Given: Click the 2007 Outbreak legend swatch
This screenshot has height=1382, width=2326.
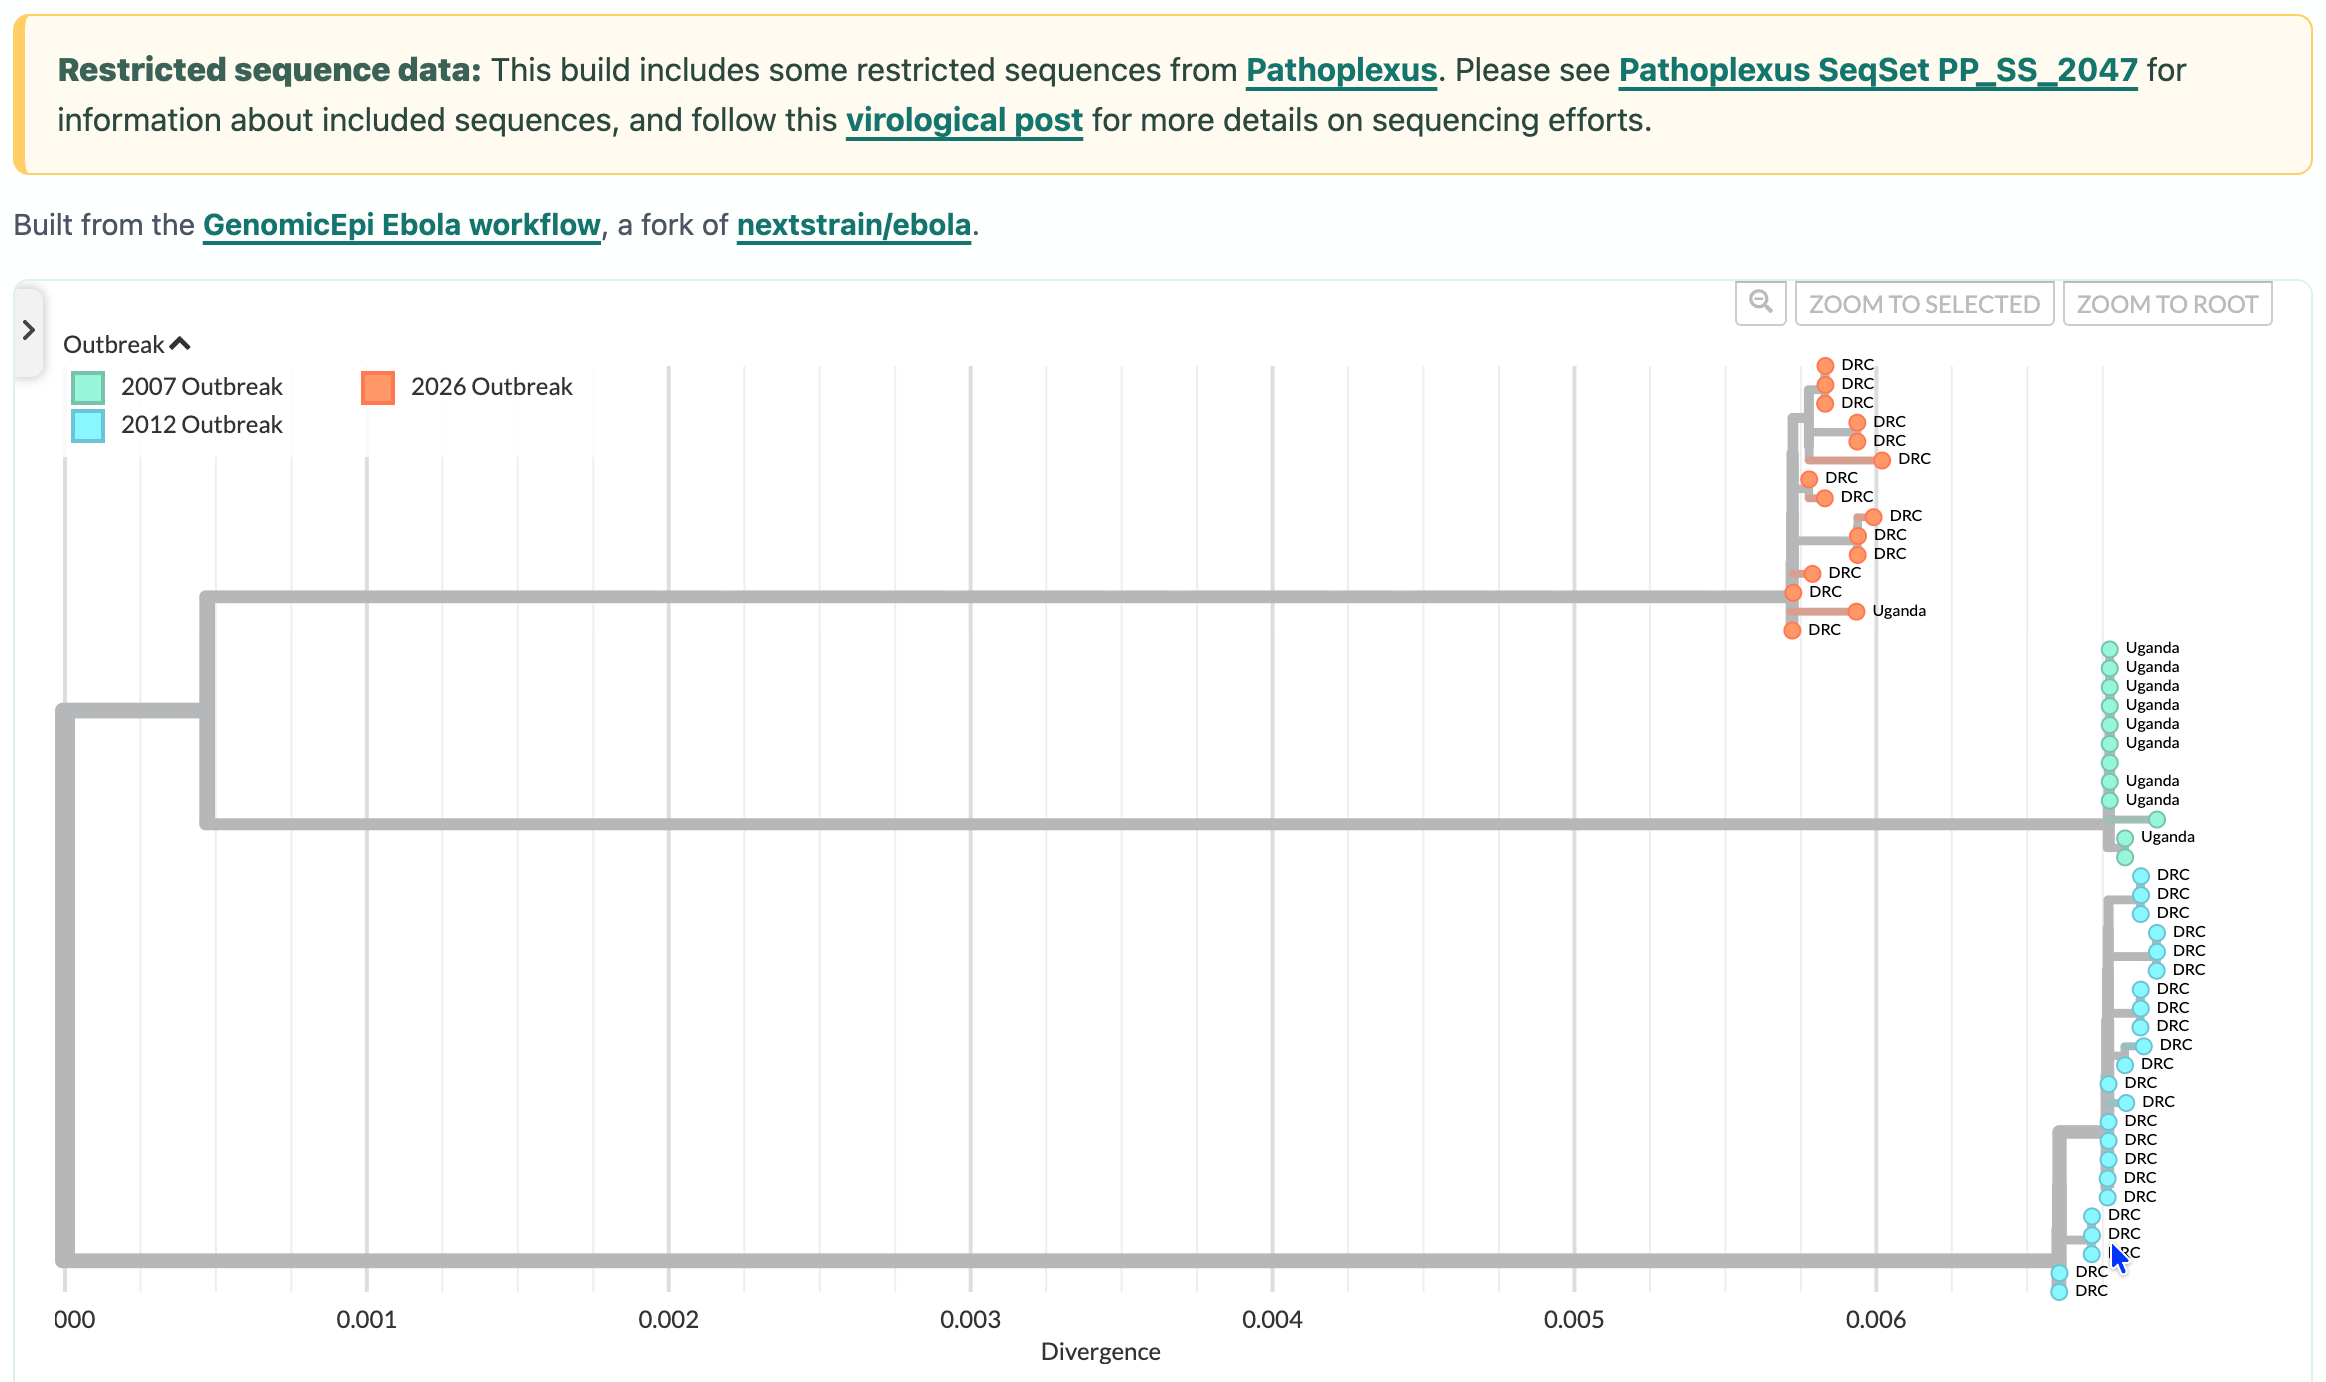Looking at the screenshot, I should 88,387.
